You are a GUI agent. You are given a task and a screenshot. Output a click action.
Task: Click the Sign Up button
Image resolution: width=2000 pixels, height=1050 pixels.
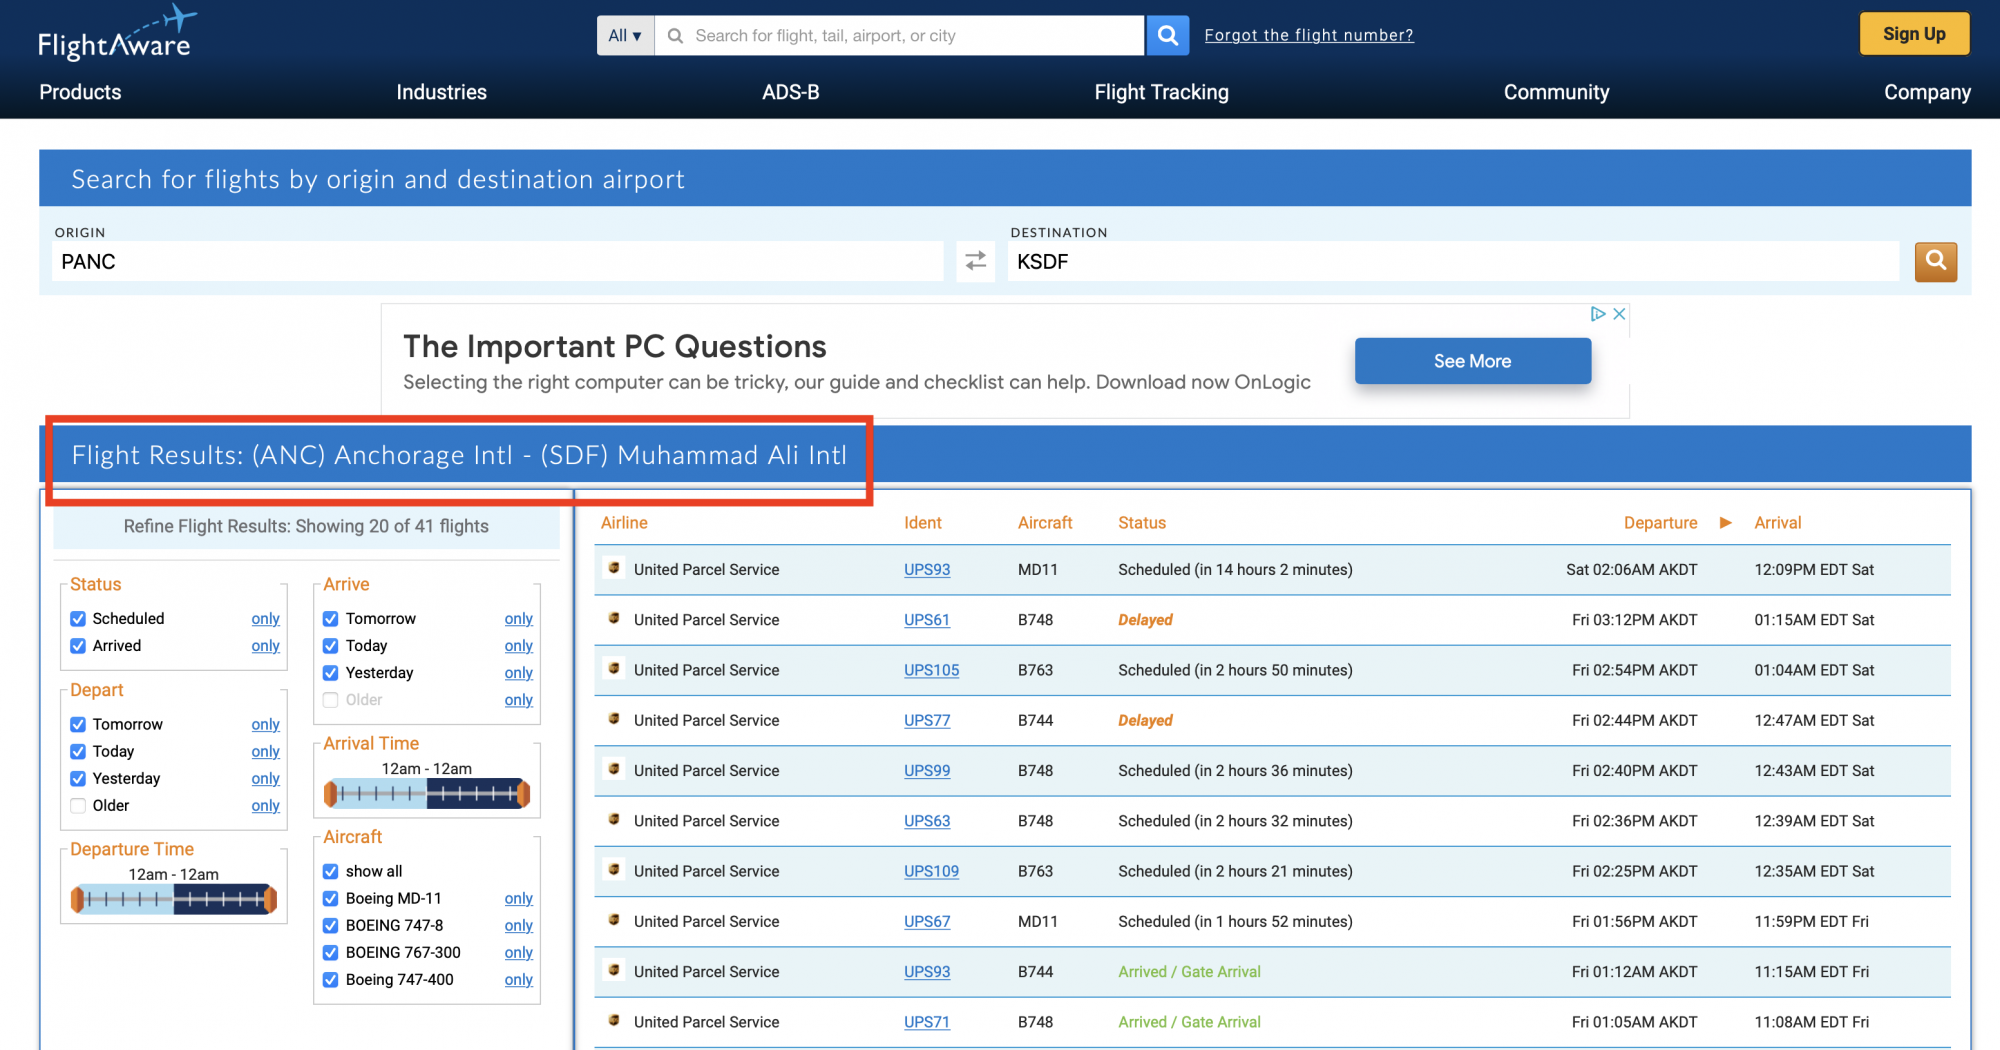1914,34
